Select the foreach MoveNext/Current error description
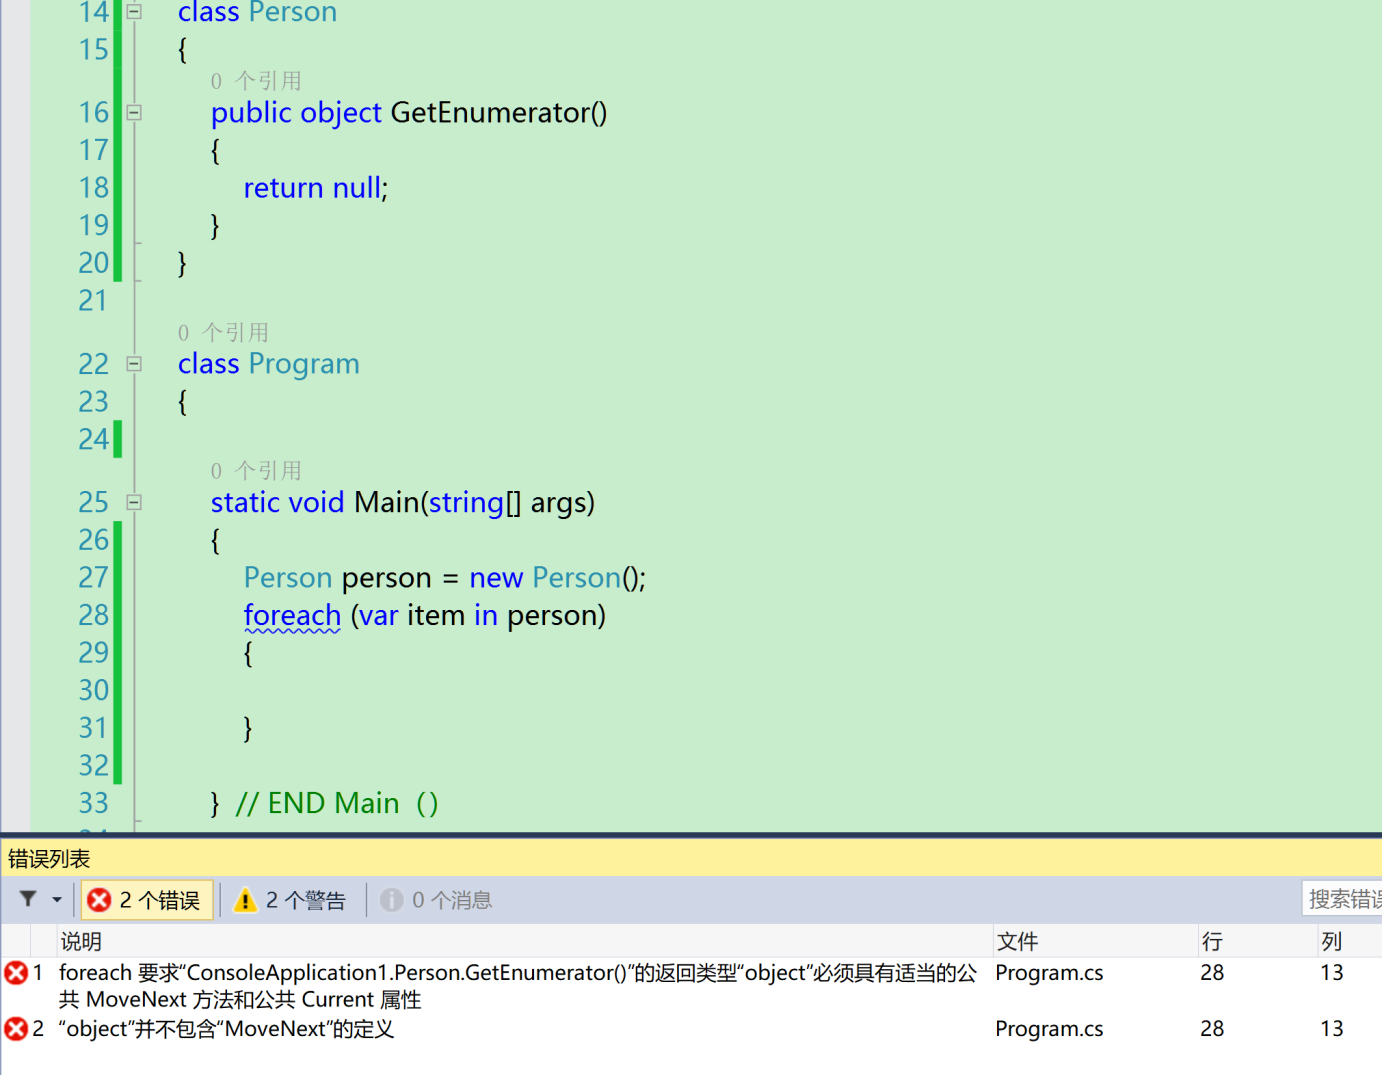The width and height of the screenshot is (1383, 1076). tap(517, 986)
